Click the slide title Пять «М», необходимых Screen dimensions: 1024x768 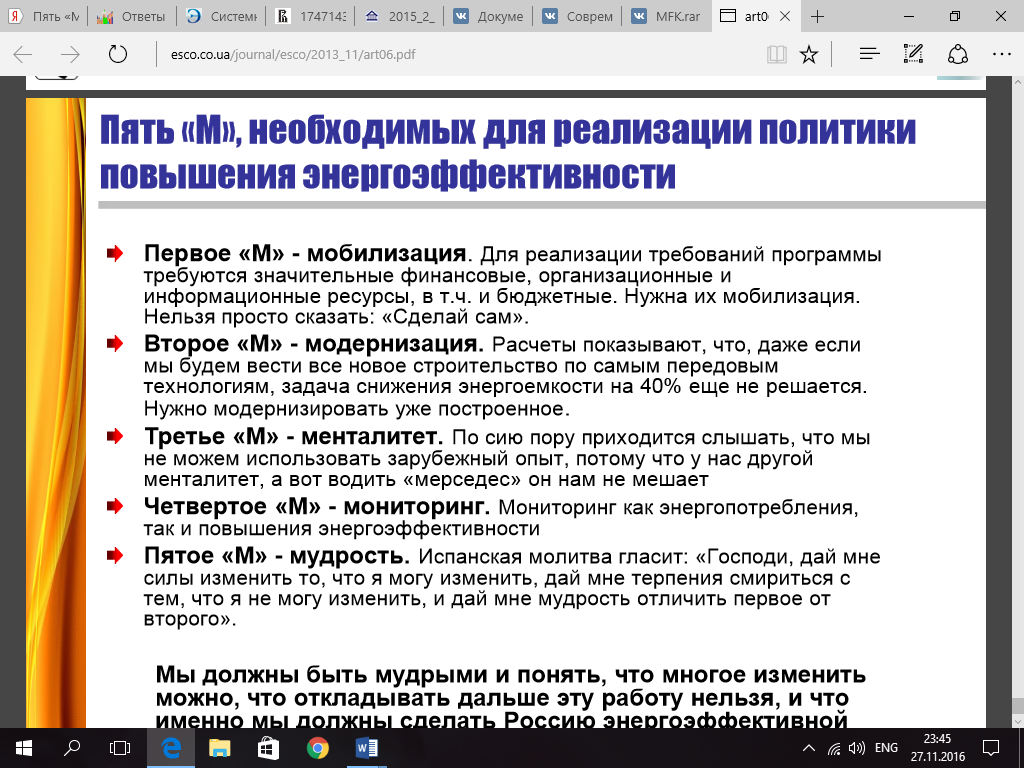[x=507, y=152]
